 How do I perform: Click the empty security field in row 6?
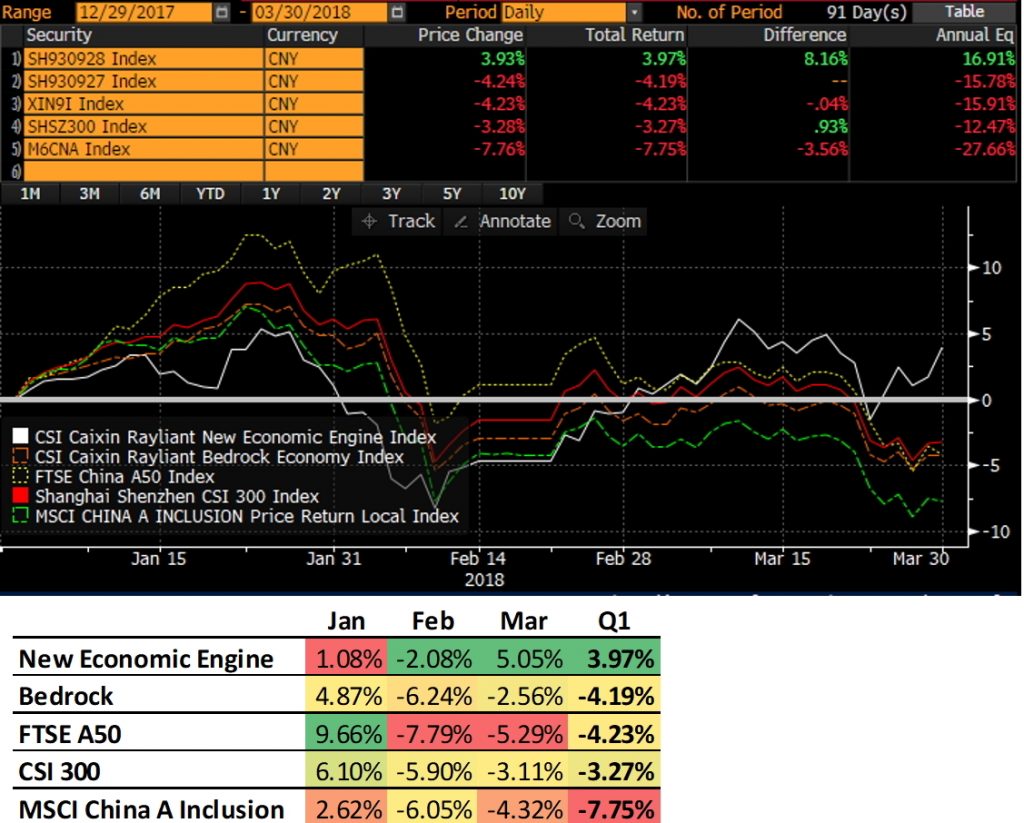pos(144,171)
